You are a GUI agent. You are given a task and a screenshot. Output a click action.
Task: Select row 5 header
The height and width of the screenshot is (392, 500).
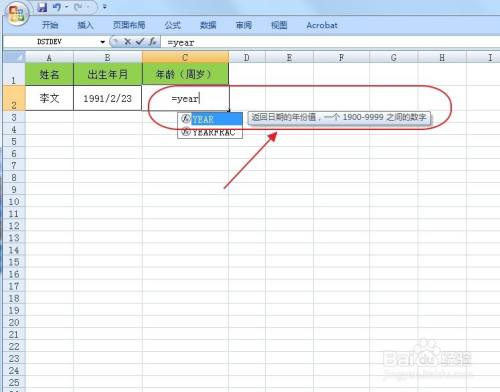pos(14,141)
